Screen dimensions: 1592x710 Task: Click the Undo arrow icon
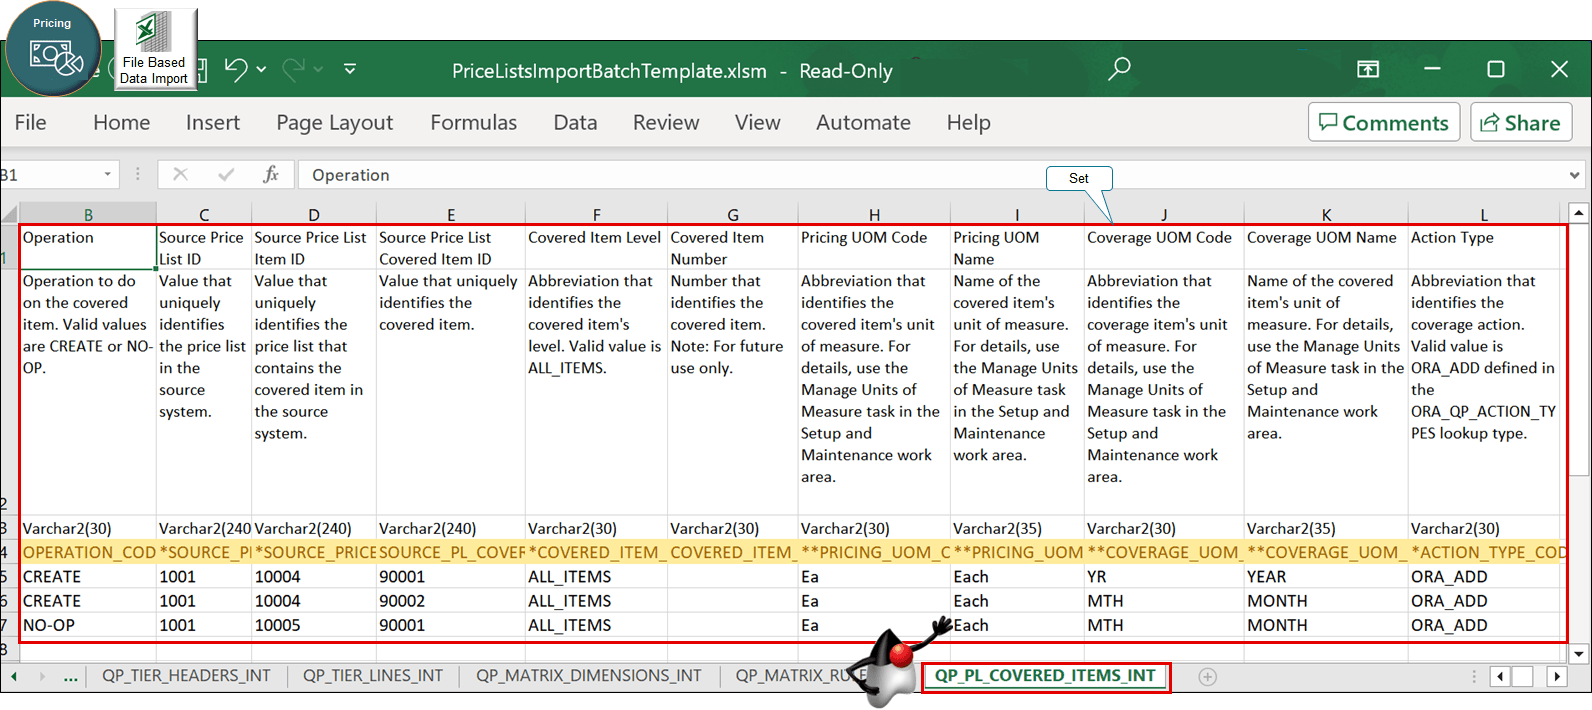[x=236, y=69]
